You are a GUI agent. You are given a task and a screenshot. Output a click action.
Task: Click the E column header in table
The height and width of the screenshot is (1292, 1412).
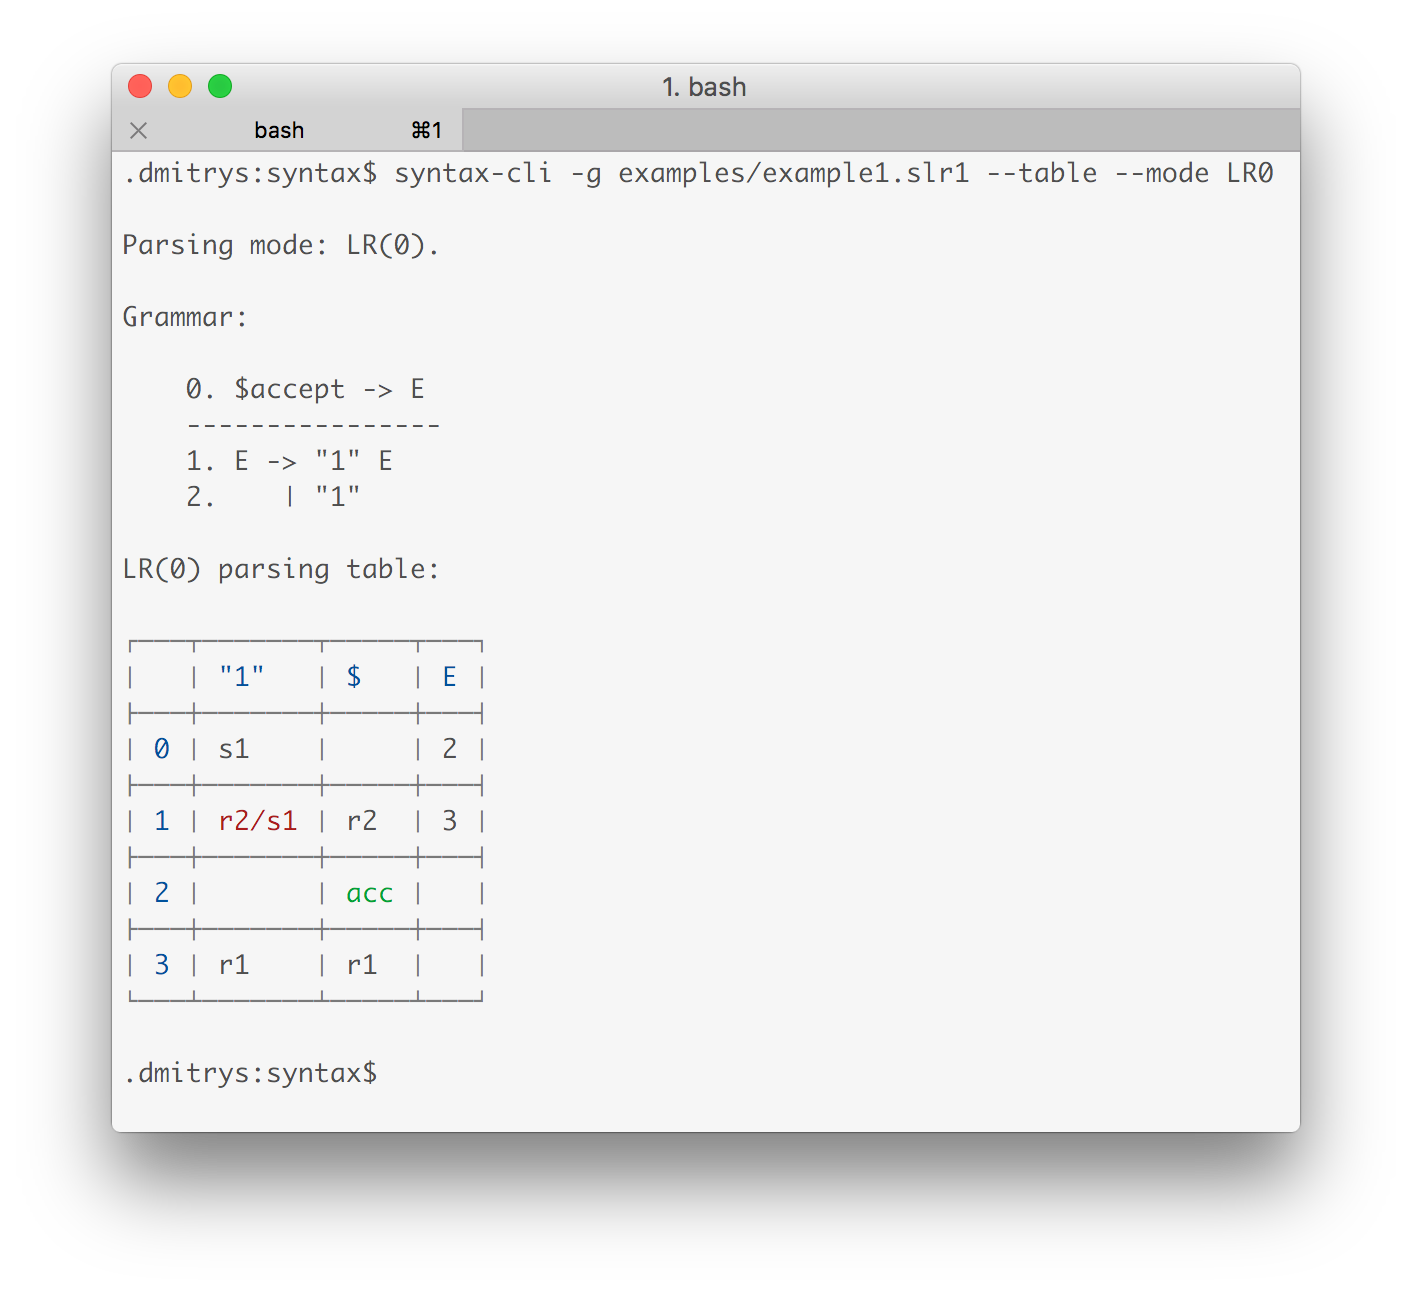pyautogui.click(x=450, y=677)
